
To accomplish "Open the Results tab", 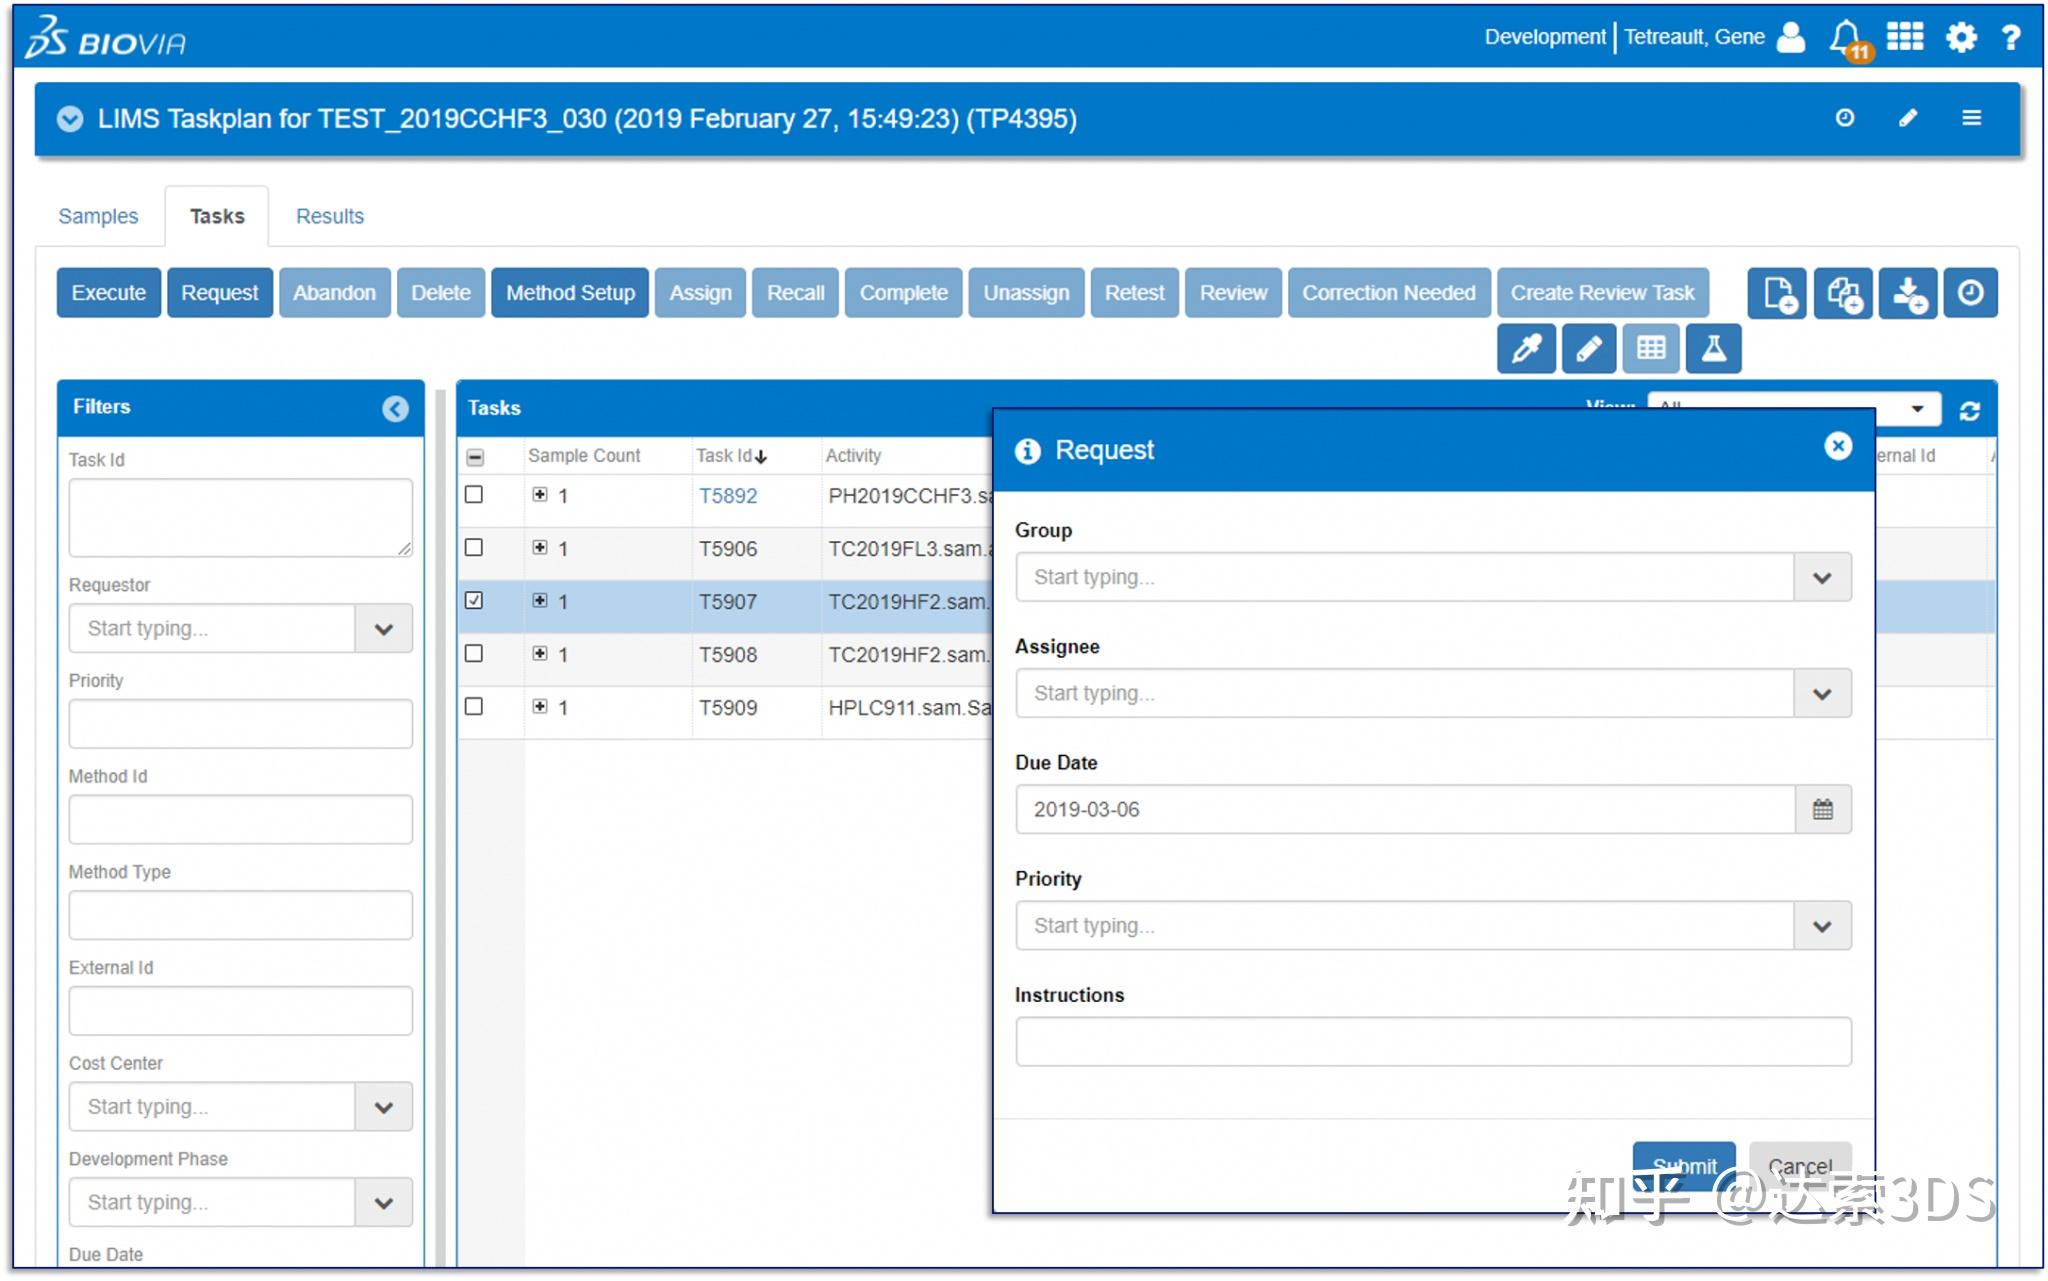I will [329, 216].
